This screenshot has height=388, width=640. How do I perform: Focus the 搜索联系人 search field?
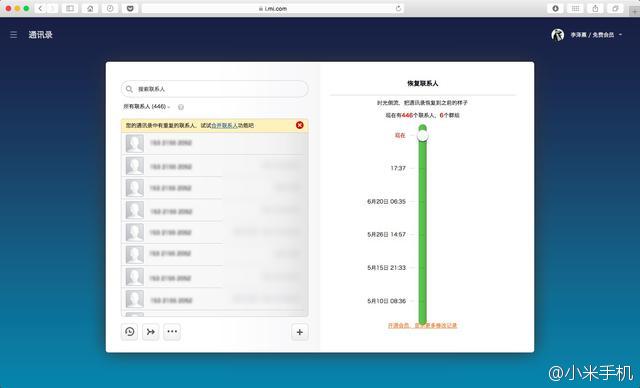click(x=215, y=89)
